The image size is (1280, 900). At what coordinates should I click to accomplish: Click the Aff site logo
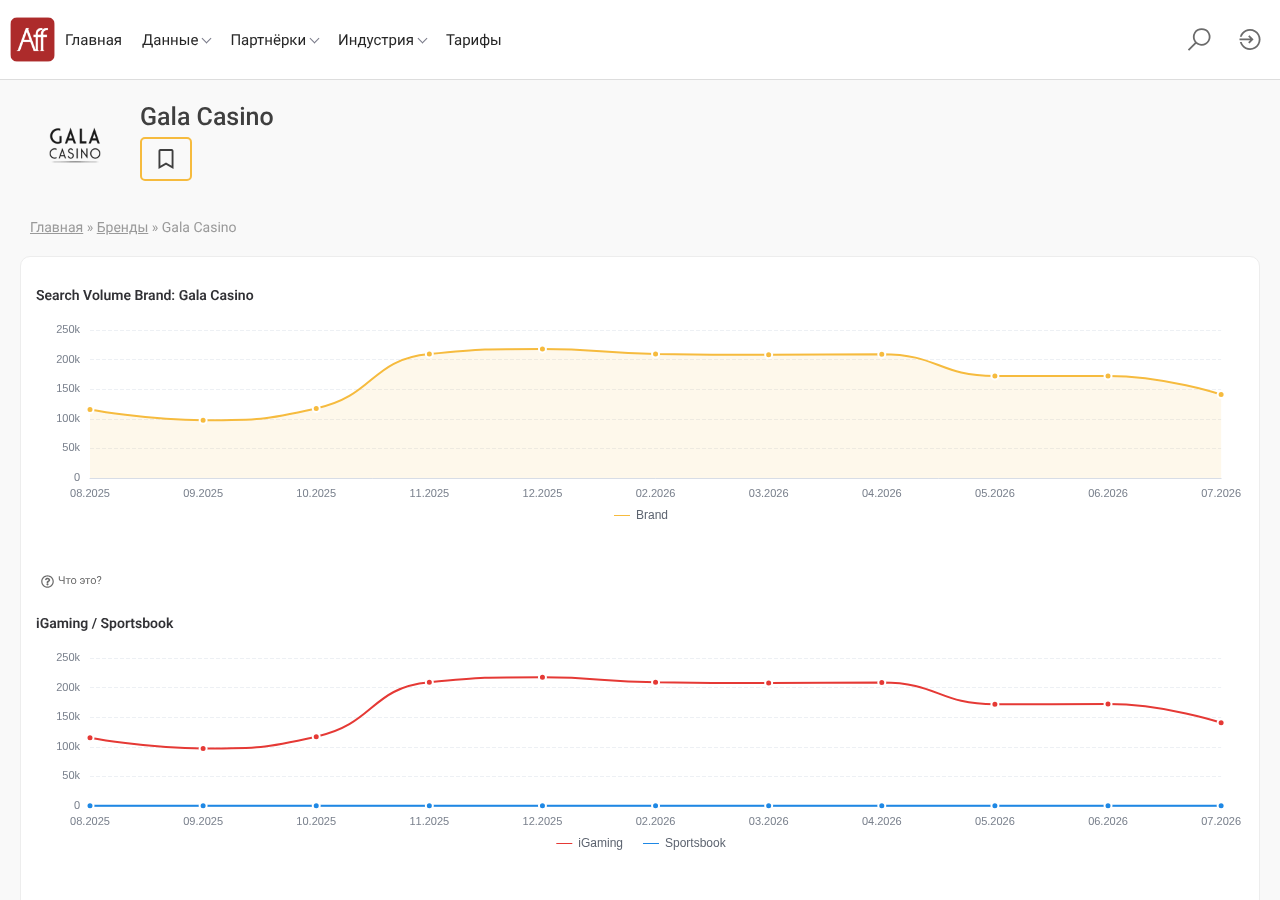coord(32,40)
